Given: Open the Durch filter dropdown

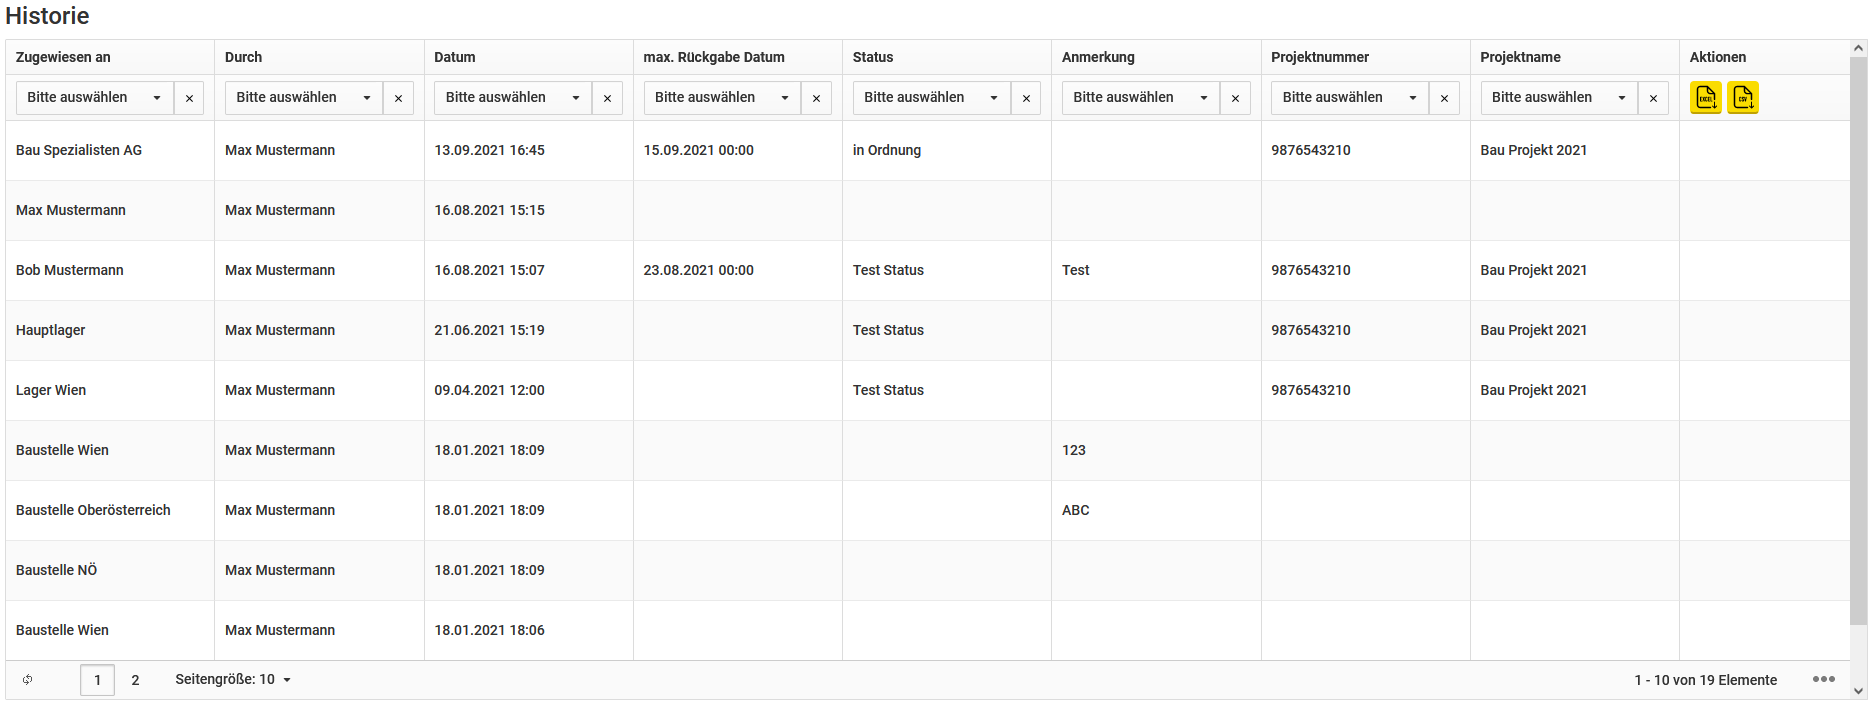Looking at the screenshot, I should click(304, 98).
